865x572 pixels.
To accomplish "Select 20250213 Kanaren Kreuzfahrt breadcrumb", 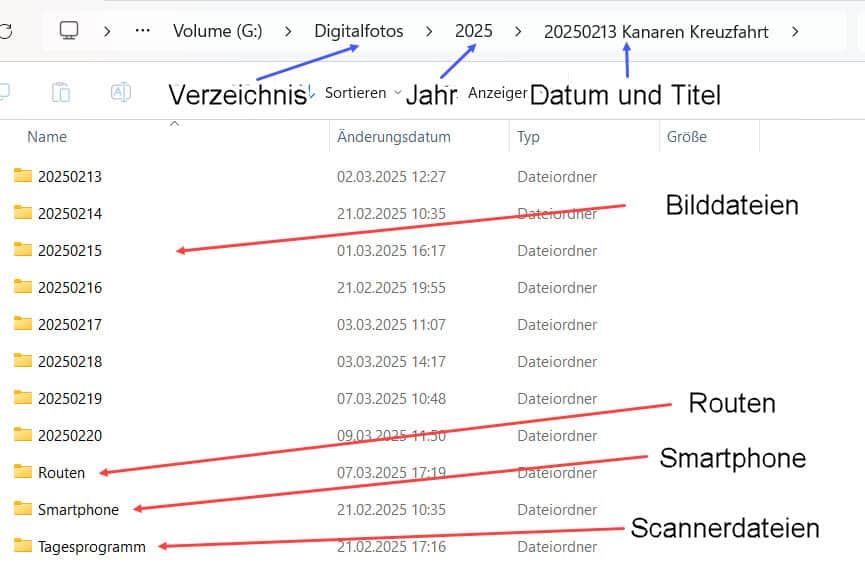I will click(x=656, y=32).
